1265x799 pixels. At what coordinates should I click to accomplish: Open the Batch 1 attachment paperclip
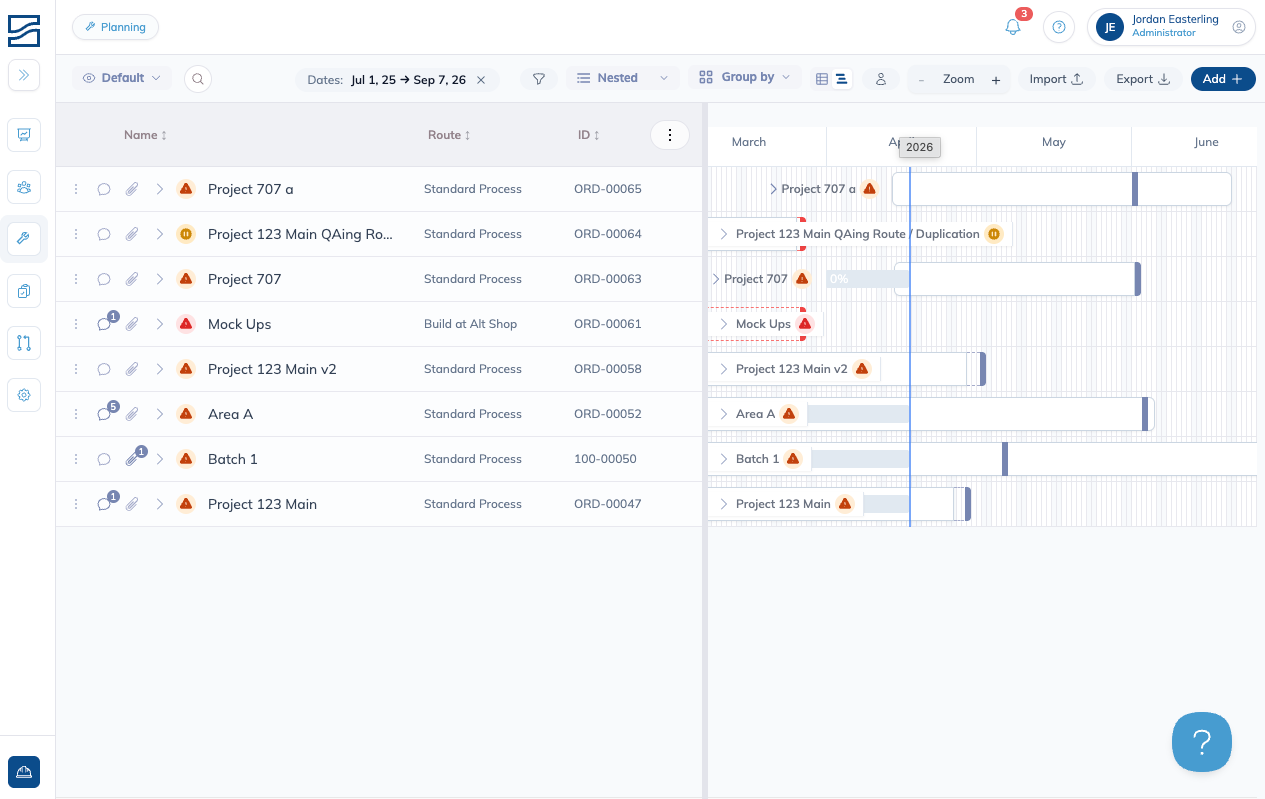(132, 459)
